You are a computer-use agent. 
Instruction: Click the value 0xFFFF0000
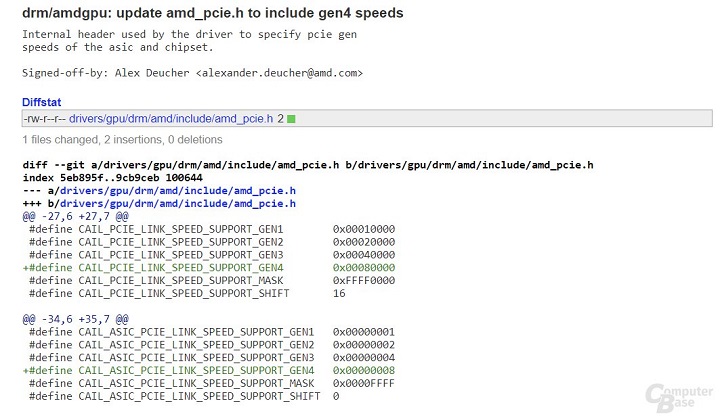click(x=364, y=280)
